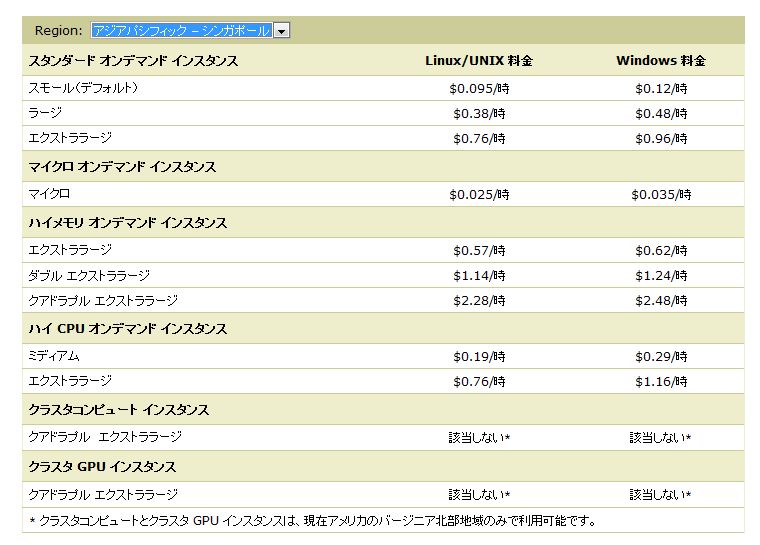Click Linux/UNIX 該当しない* in クラスタ GPU row
Viewport: 760px width, 545px height.
click(479, 495)
